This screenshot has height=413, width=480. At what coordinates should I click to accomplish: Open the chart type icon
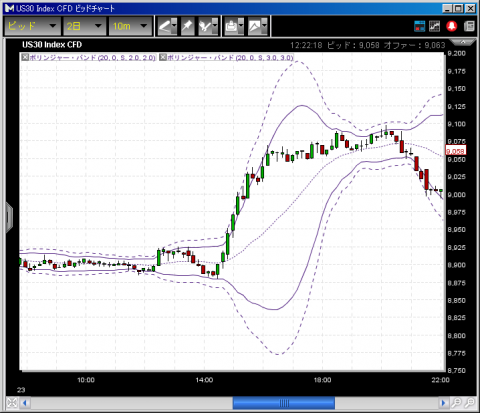click(258, 26)
